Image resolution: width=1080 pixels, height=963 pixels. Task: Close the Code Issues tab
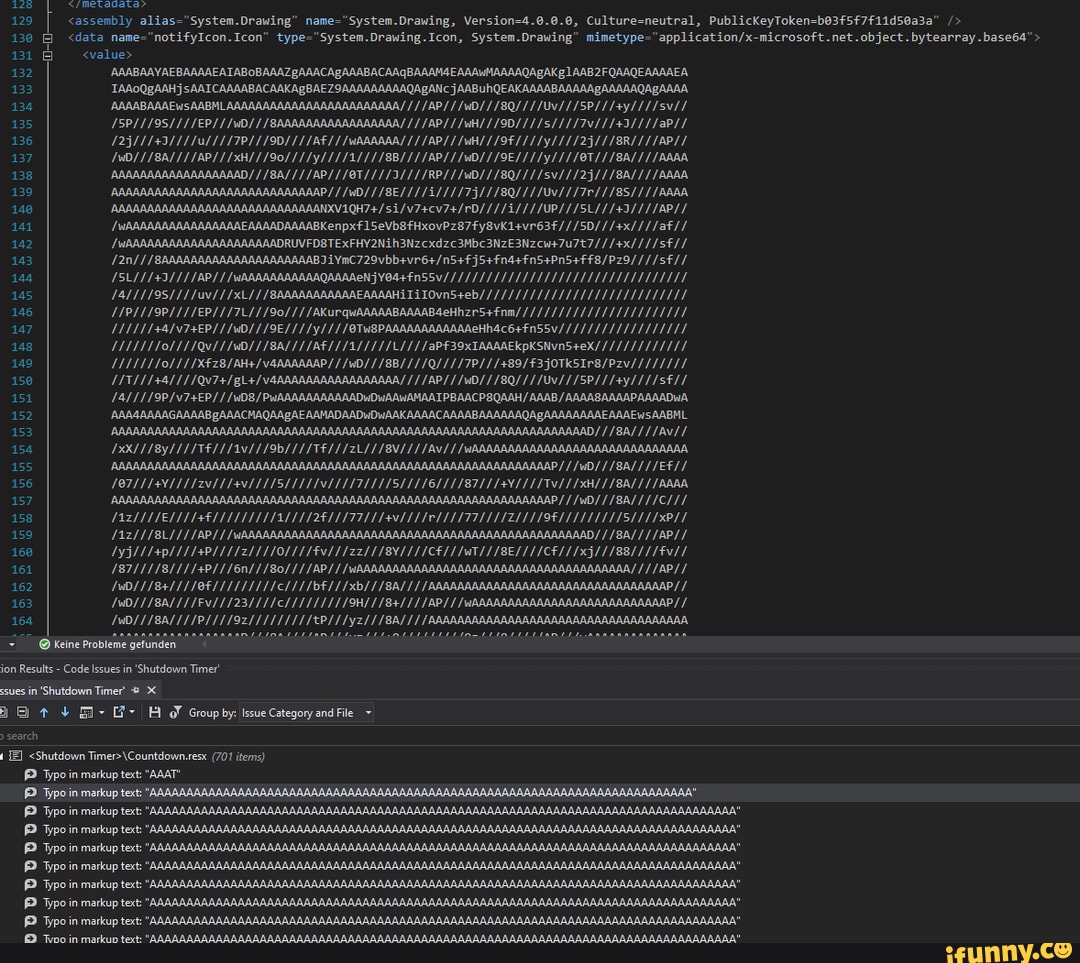click(152, 691)
